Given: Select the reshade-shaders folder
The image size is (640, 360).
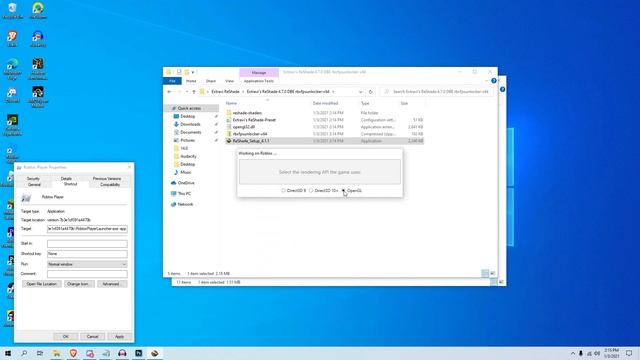Looking at the screenshot, I should [x=247, y=113].
